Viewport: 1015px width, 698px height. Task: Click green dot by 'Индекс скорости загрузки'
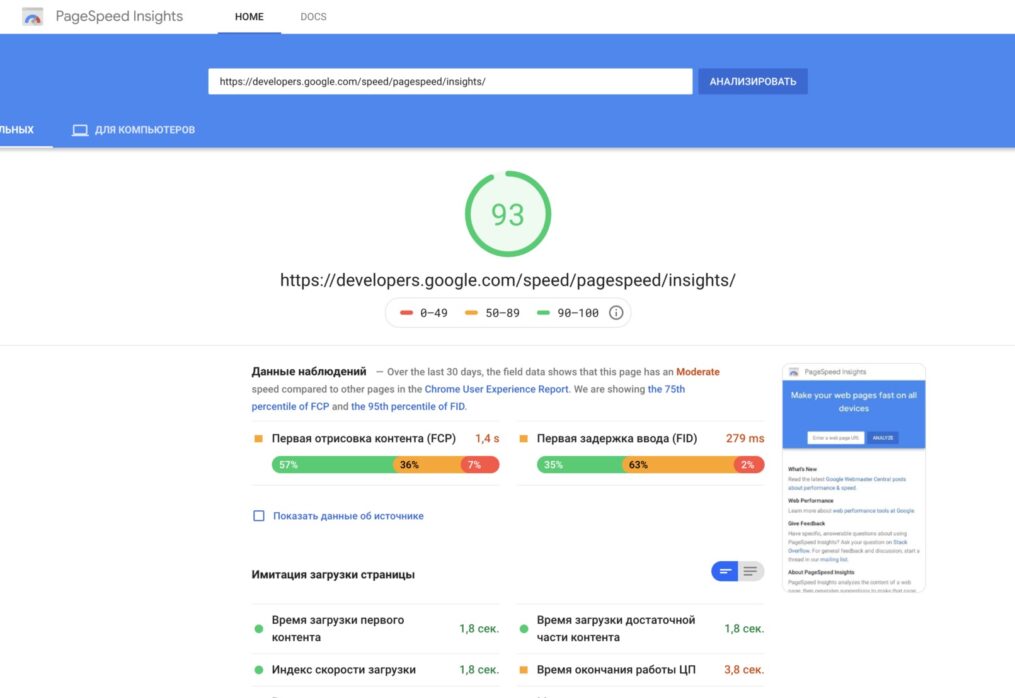pos(259,670)
